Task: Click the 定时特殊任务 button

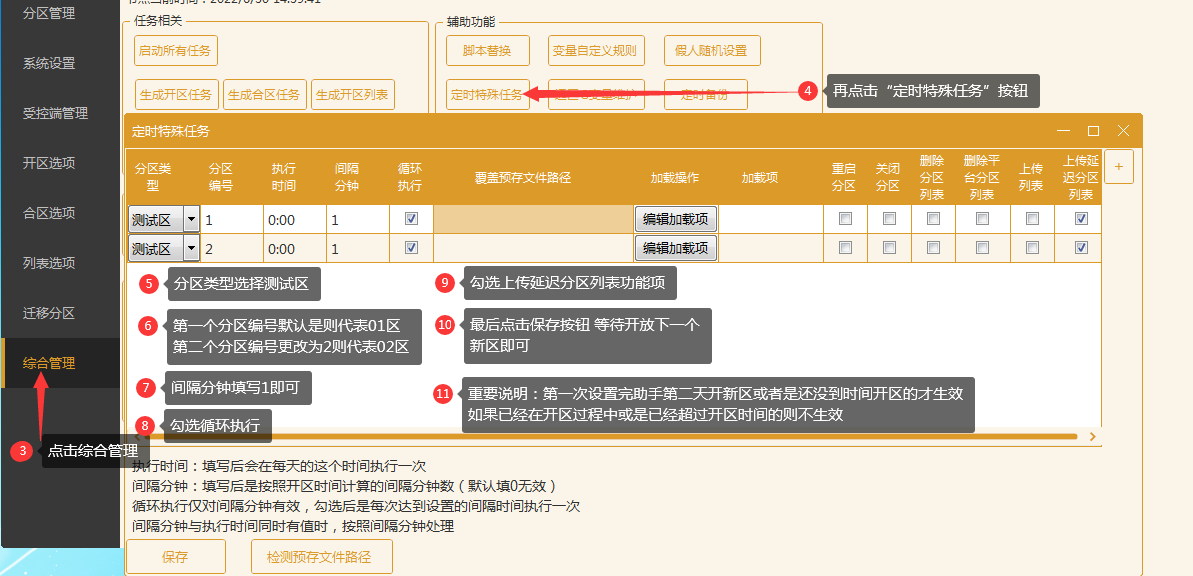Action: [486, 95]
